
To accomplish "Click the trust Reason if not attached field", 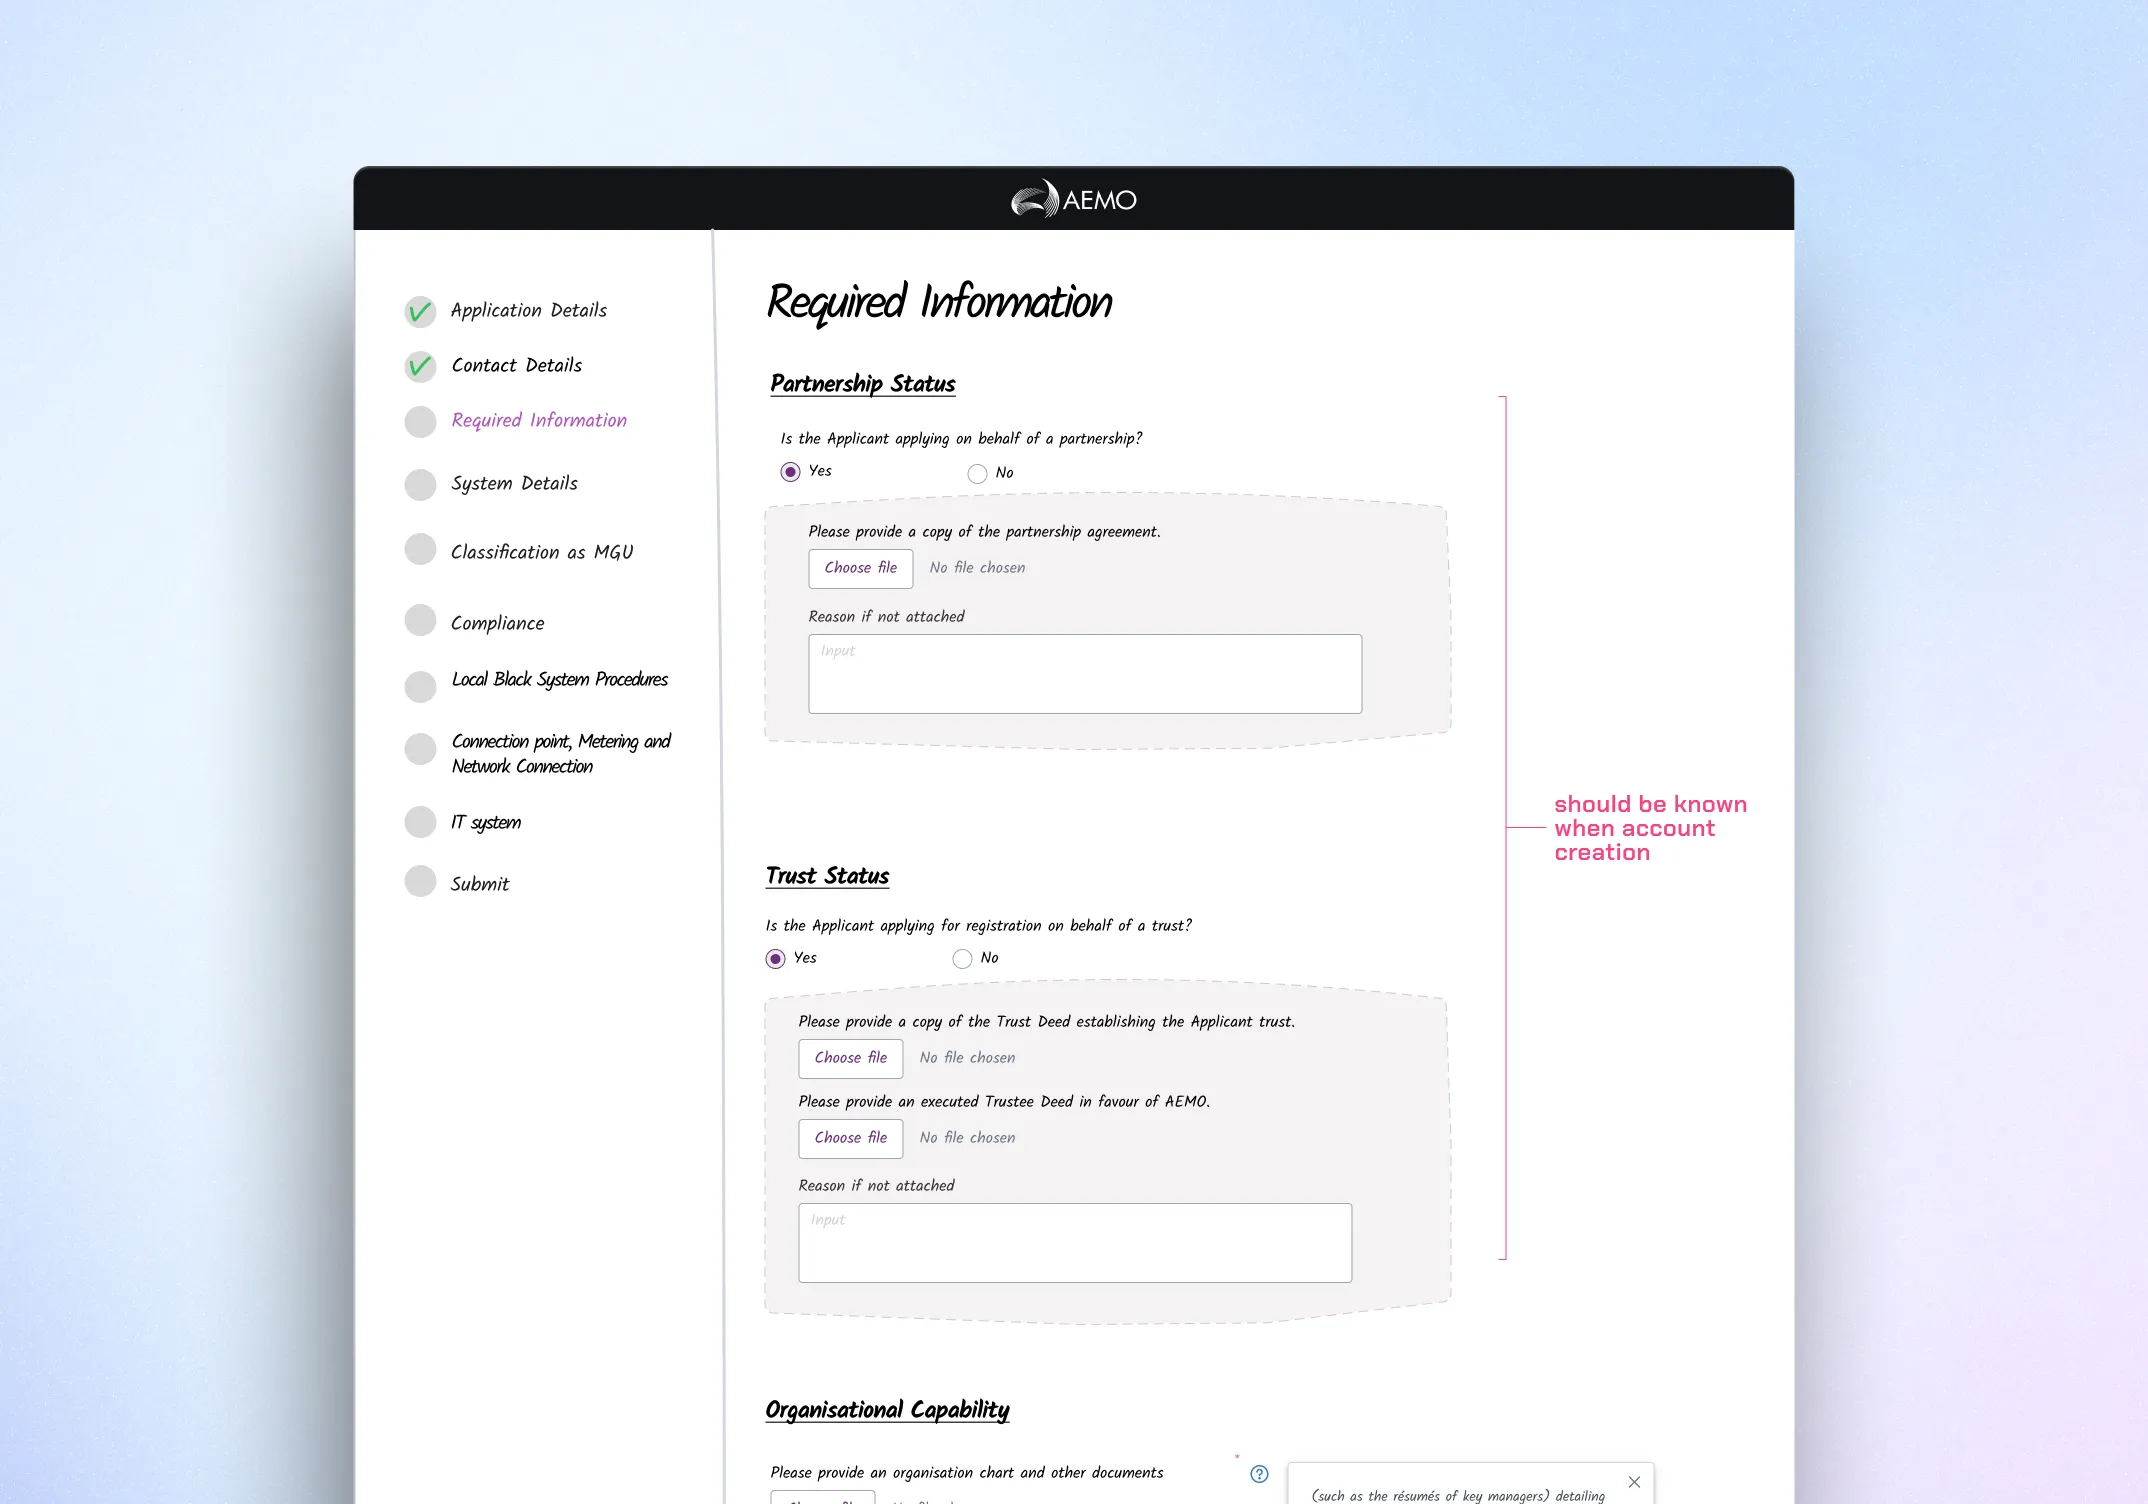I will pyautogui.click(x=1074, y=1242).
